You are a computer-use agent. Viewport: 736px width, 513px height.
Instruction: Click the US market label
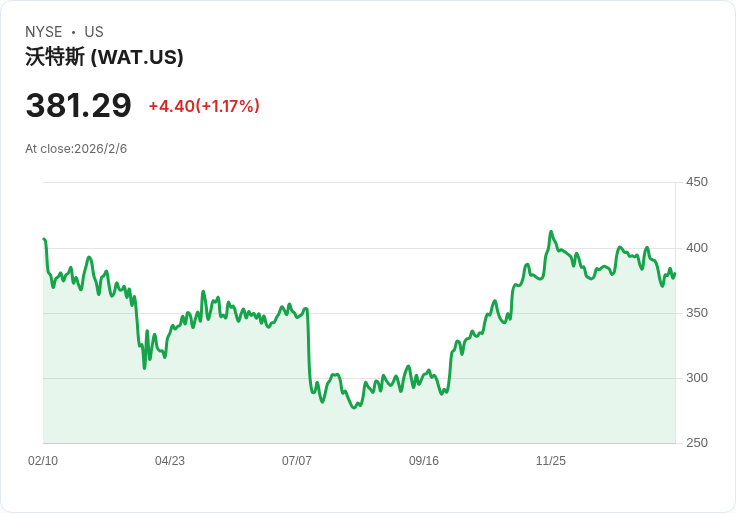coord(94,32)
